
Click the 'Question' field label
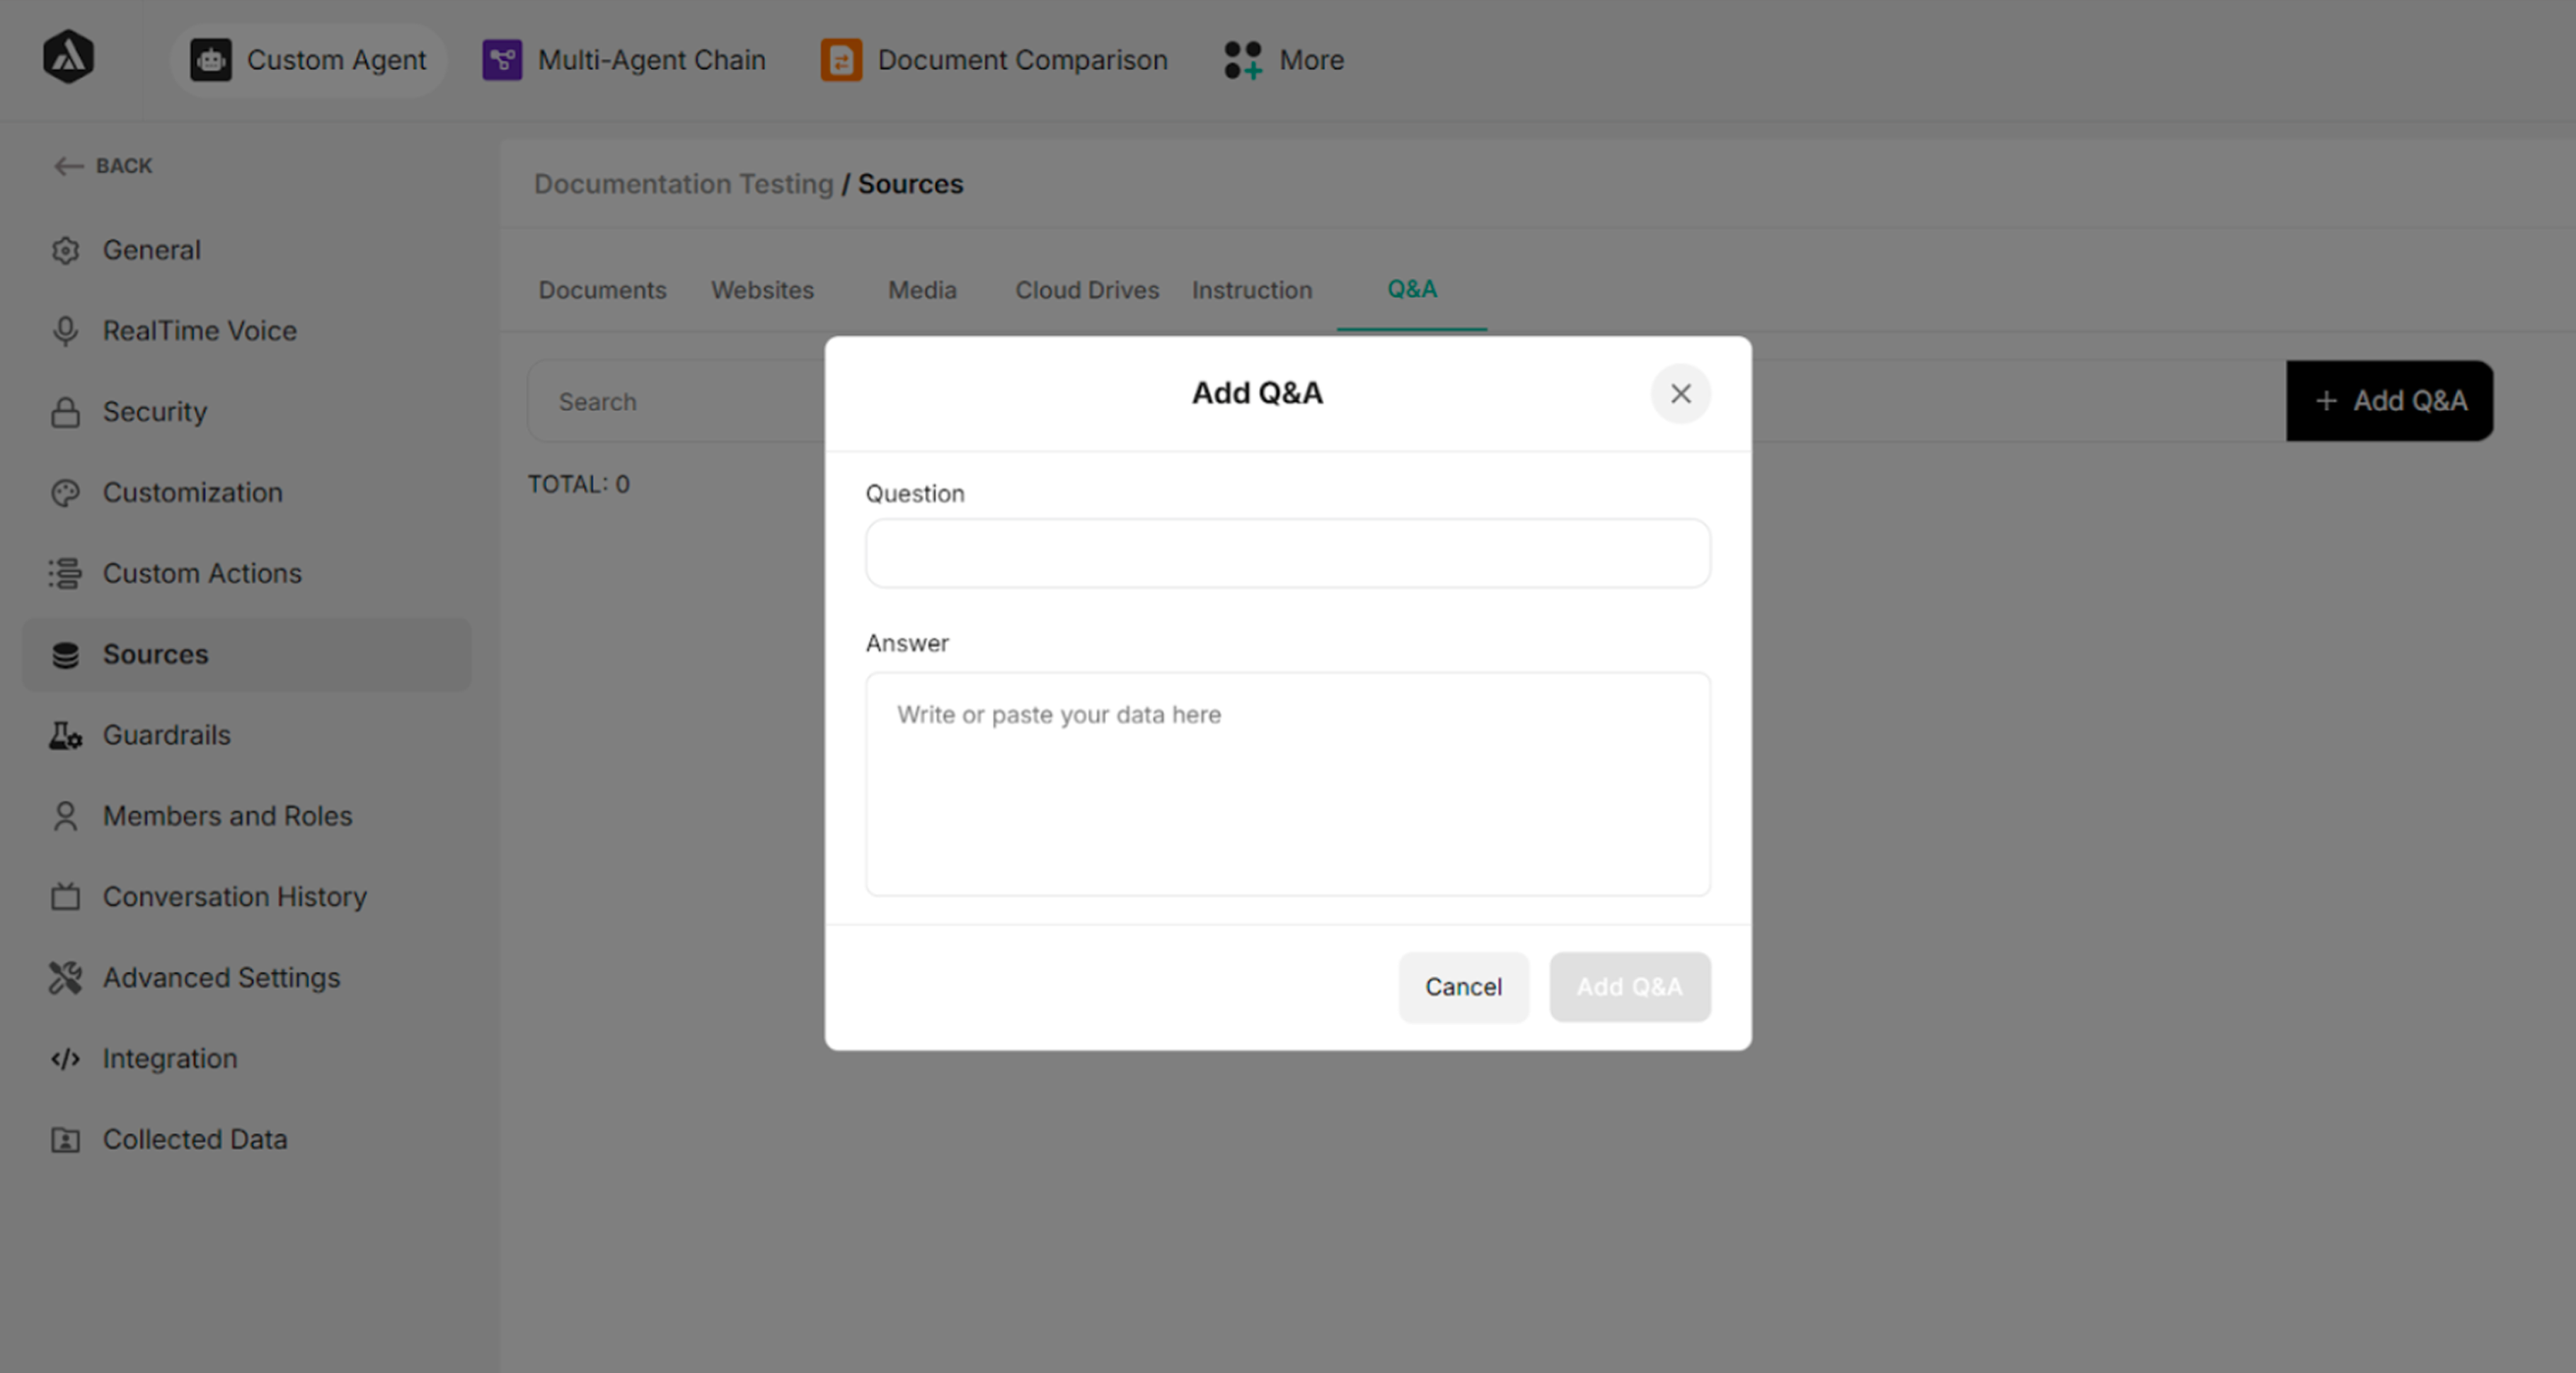pos(914,494)
